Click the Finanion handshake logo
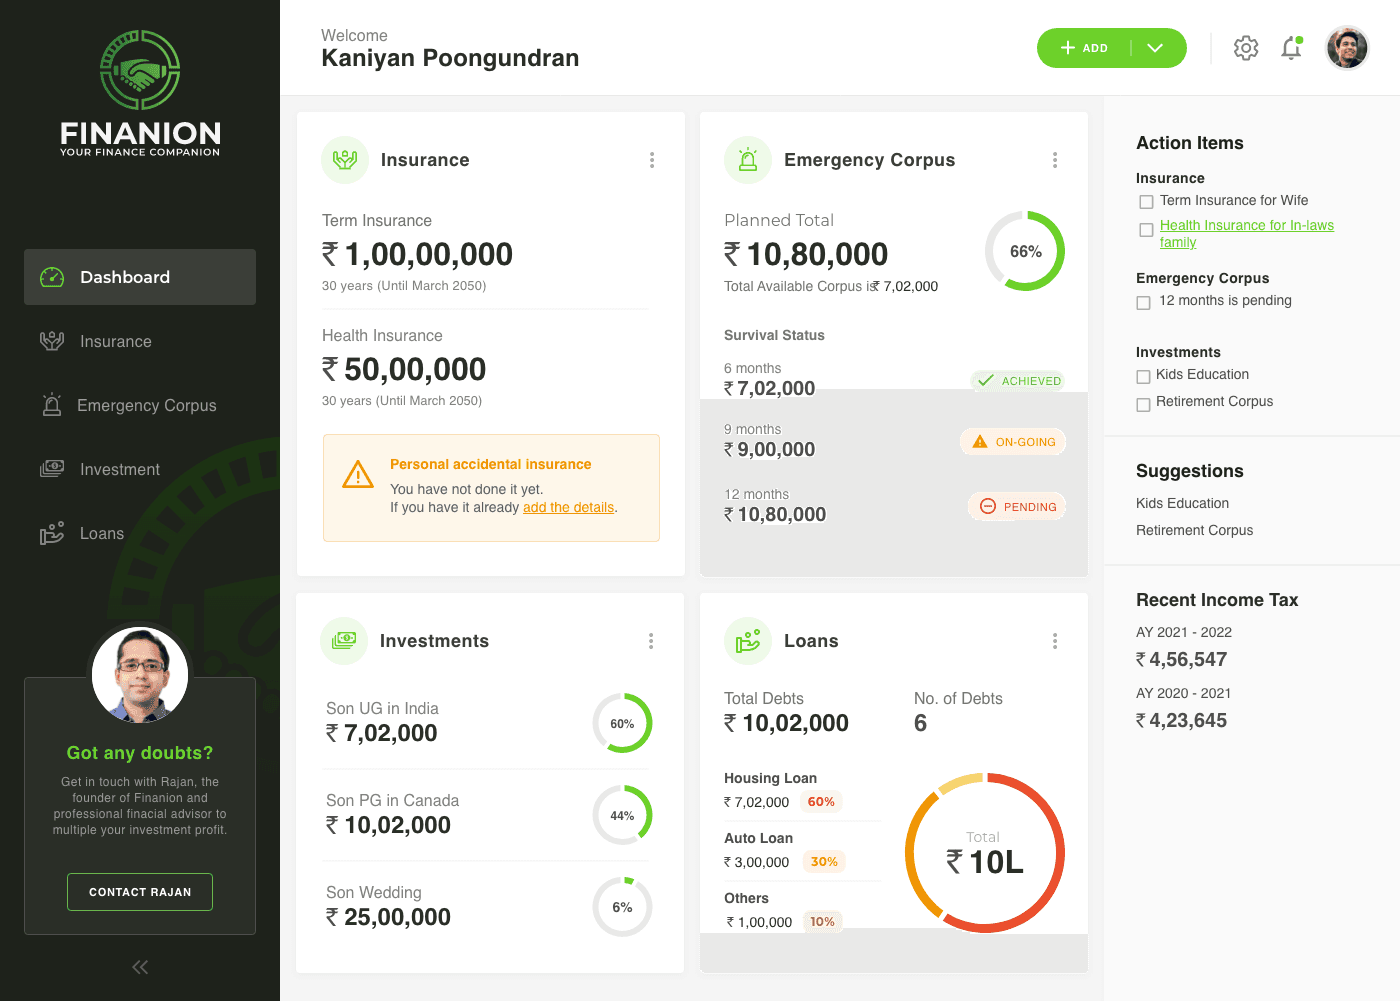The height and width of the screenshot is (1001, 1400). 140,70
